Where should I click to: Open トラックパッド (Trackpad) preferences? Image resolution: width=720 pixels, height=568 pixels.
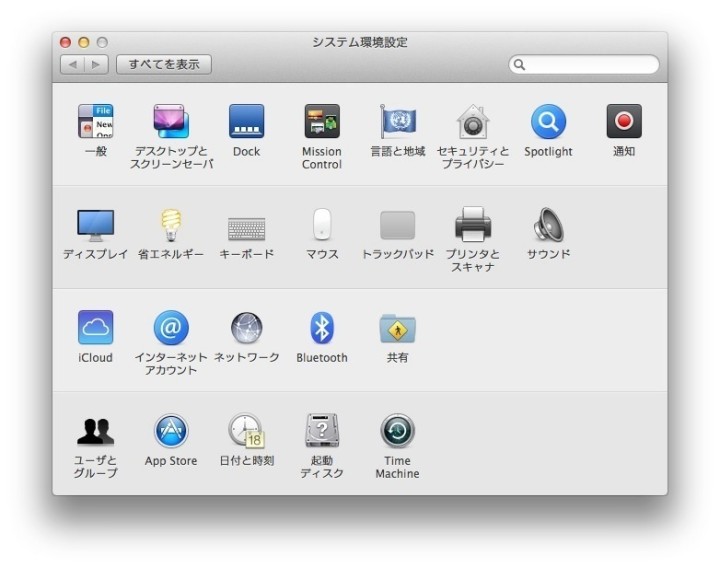(x=398, y=225)
